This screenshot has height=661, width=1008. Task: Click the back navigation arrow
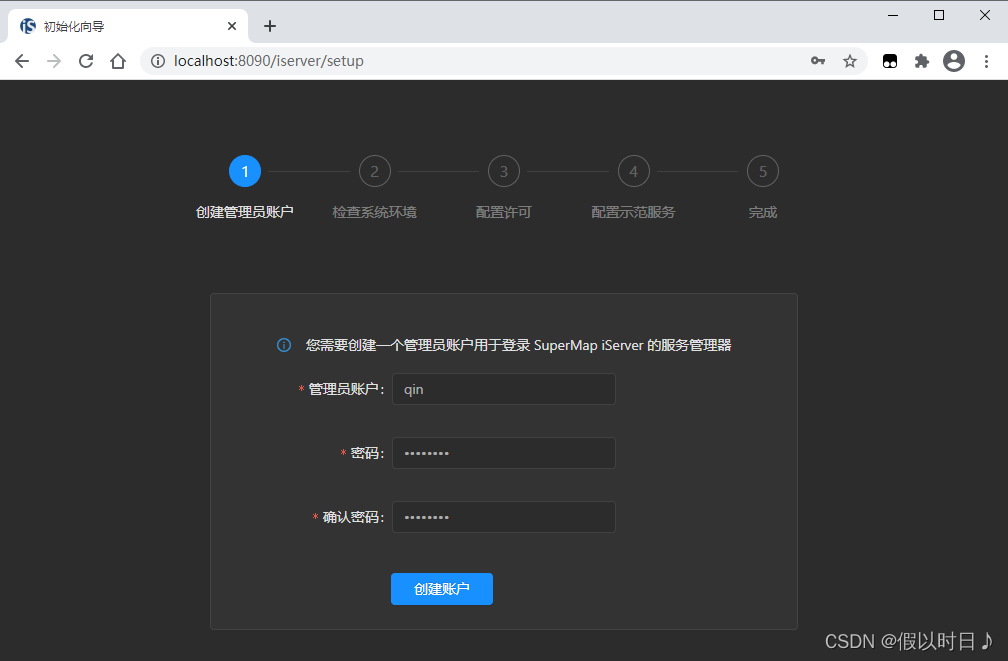click(x=22, y=61)
